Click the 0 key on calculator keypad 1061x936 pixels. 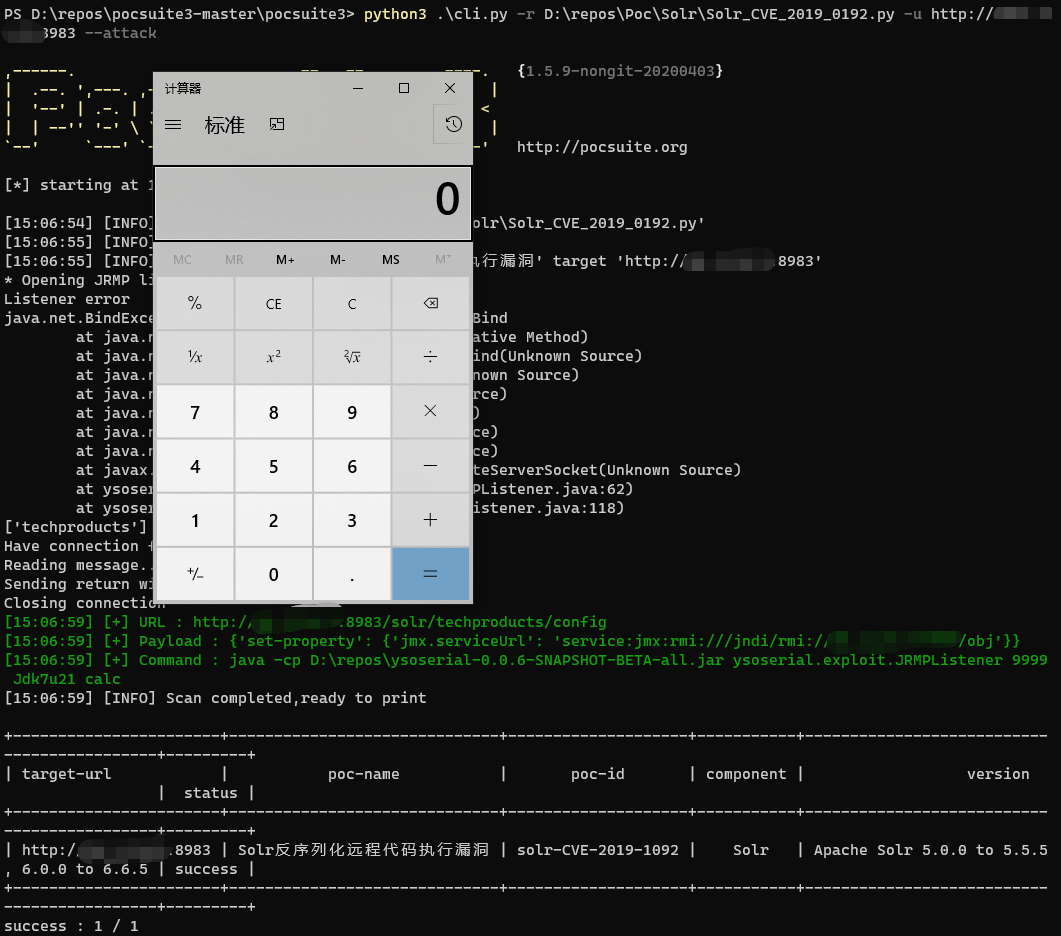[x=273, y=574]
